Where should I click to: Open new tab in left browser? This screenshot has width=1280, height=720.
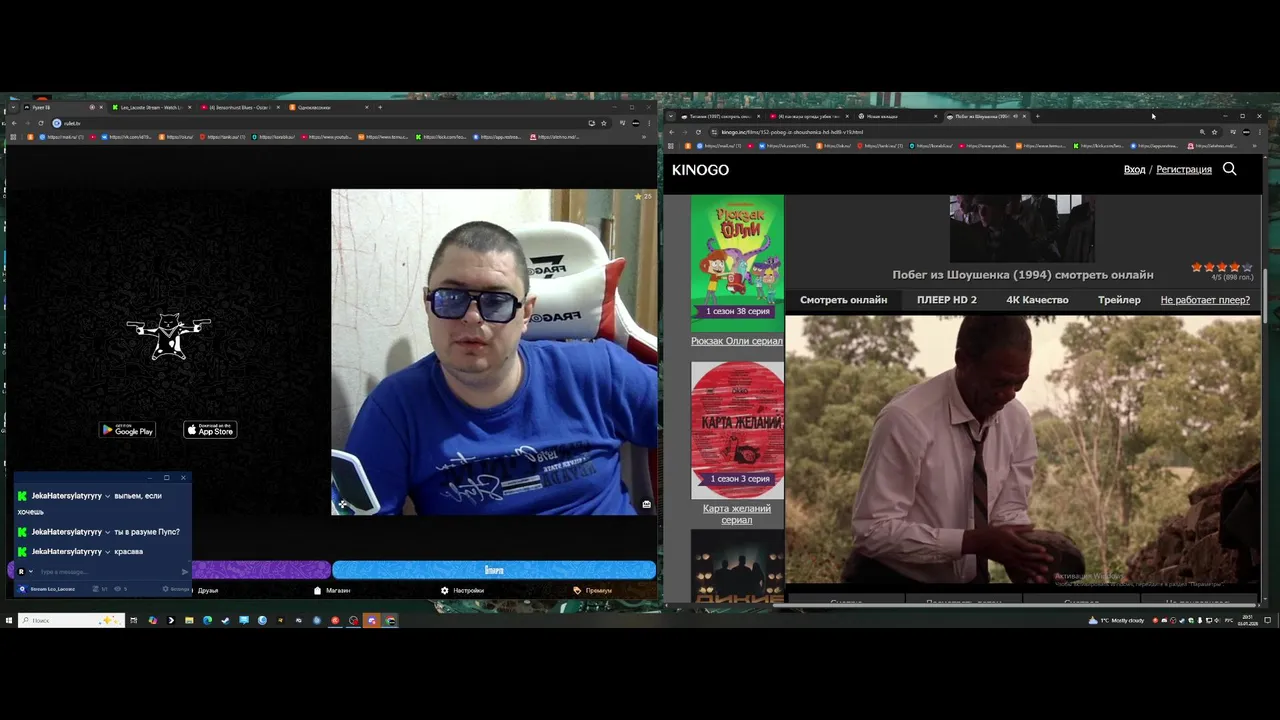(x=380, y=107)
